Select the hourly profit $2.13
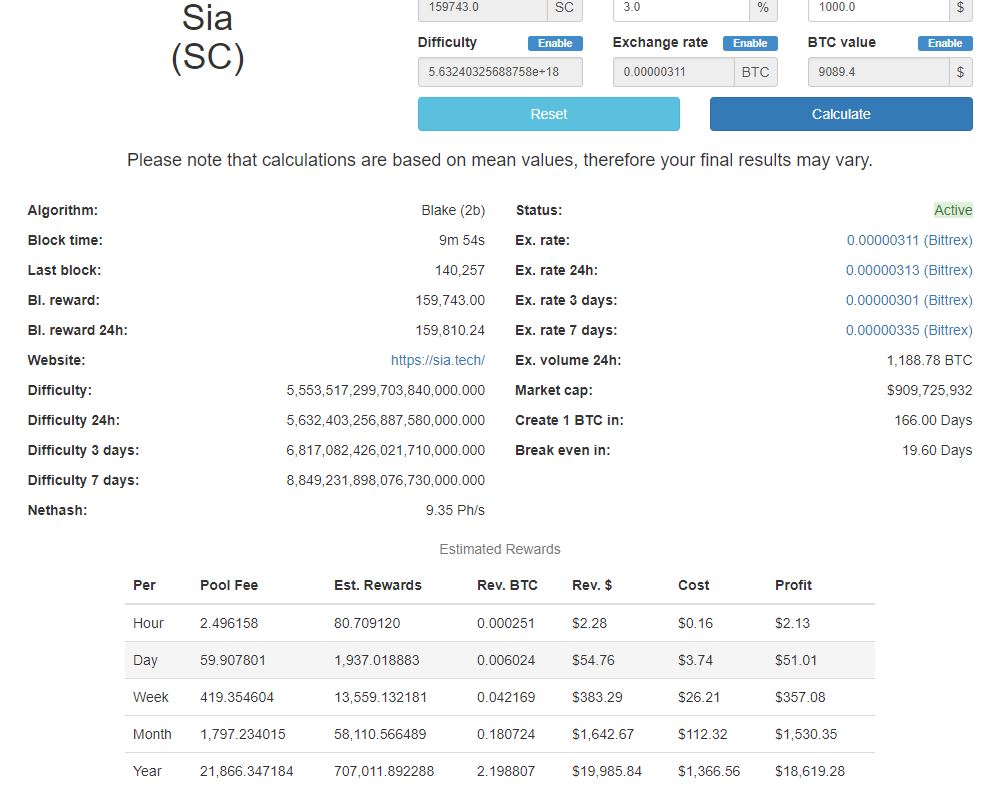Image resolution: width=994 pixels, height=794 pixels. click(x=792, y=624)
